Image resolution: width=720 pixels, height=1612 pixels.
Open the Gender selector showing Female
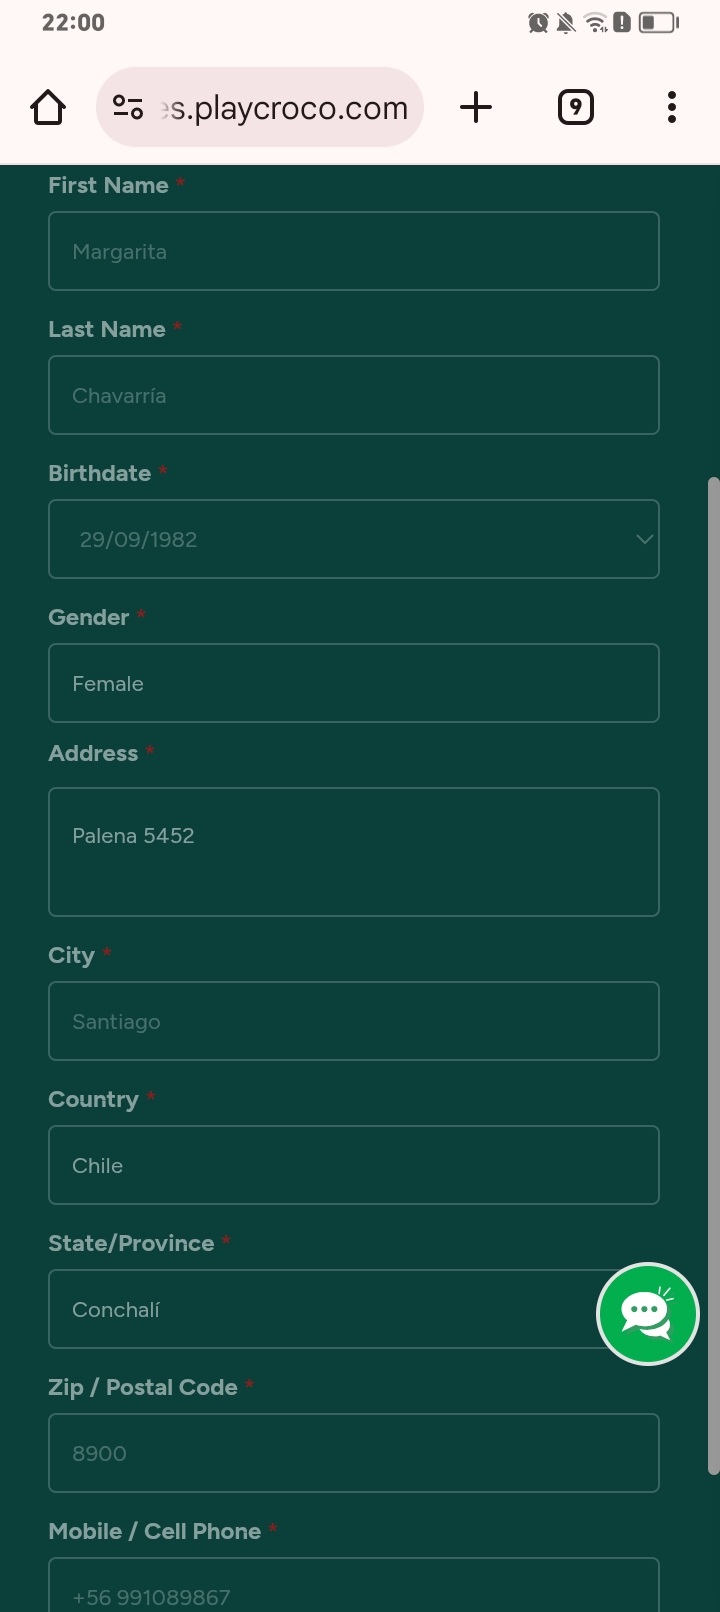354,683
